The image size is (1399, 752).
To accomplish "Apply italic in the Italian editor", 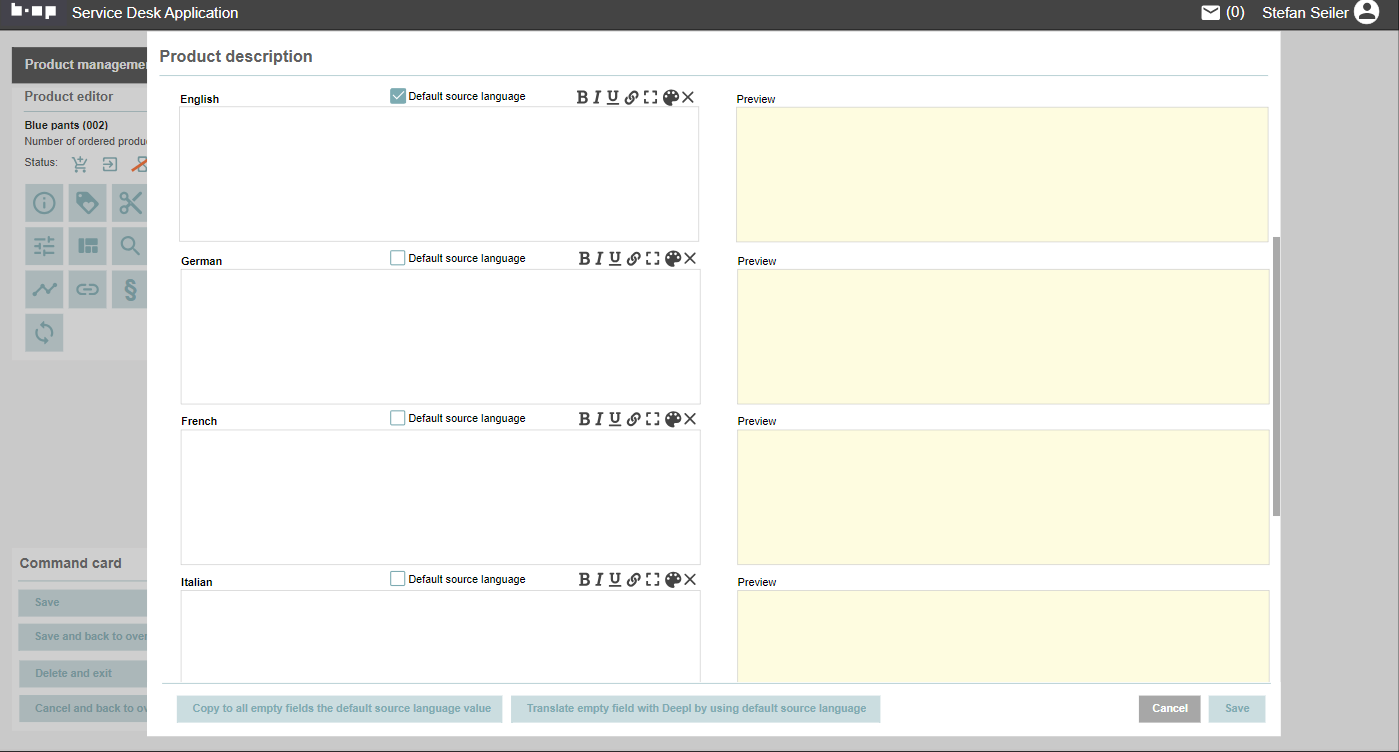I will (x=599, y=580).
